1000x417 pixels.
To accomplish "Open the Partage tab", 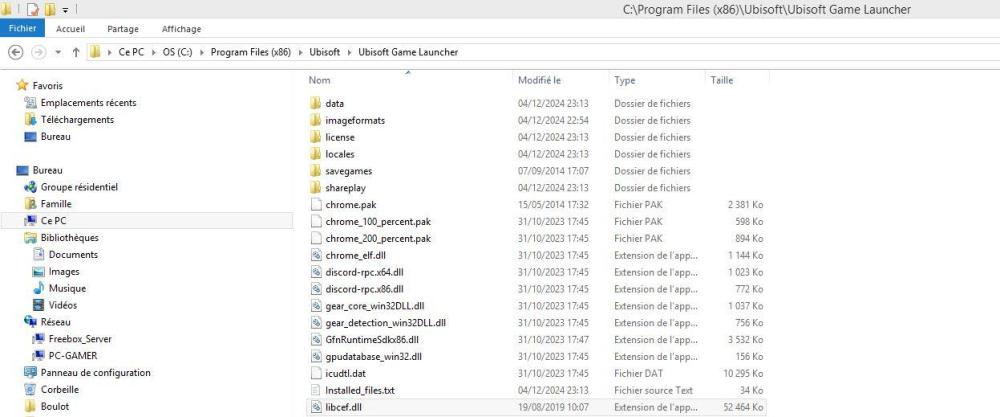I will tap(122, 29).
